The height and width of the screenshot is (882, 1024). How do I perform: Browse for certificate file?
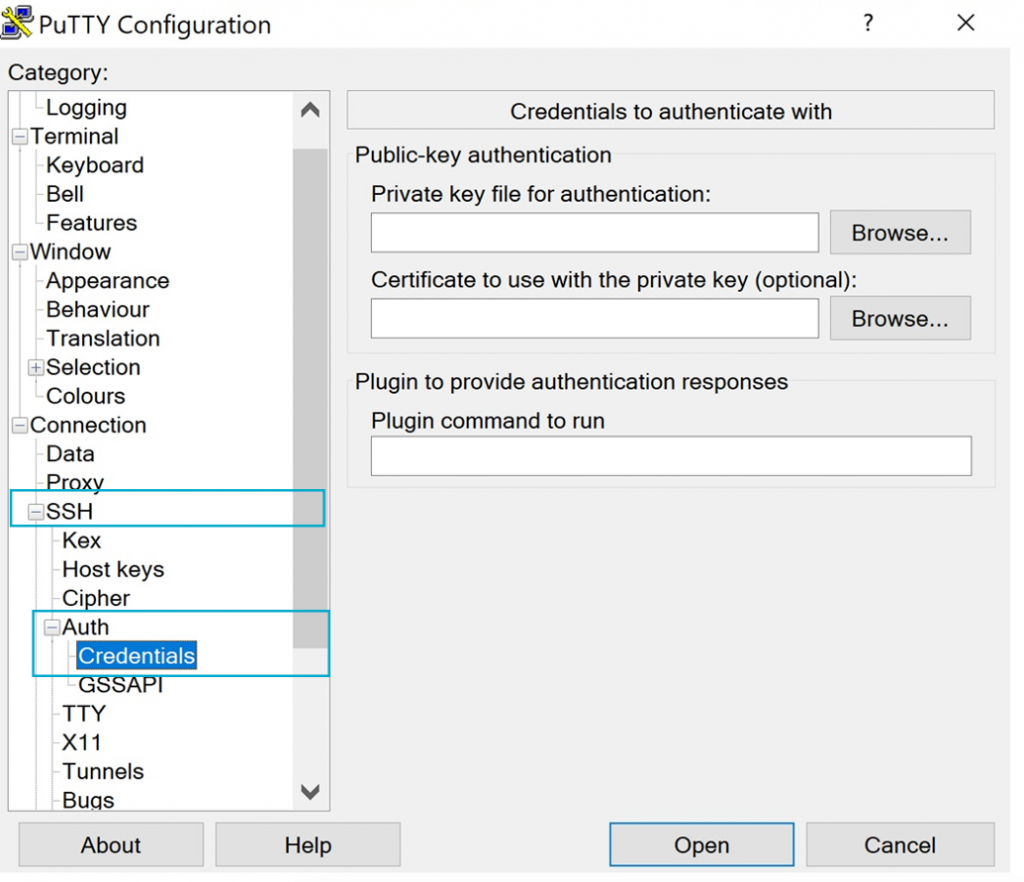click(900, 319)
